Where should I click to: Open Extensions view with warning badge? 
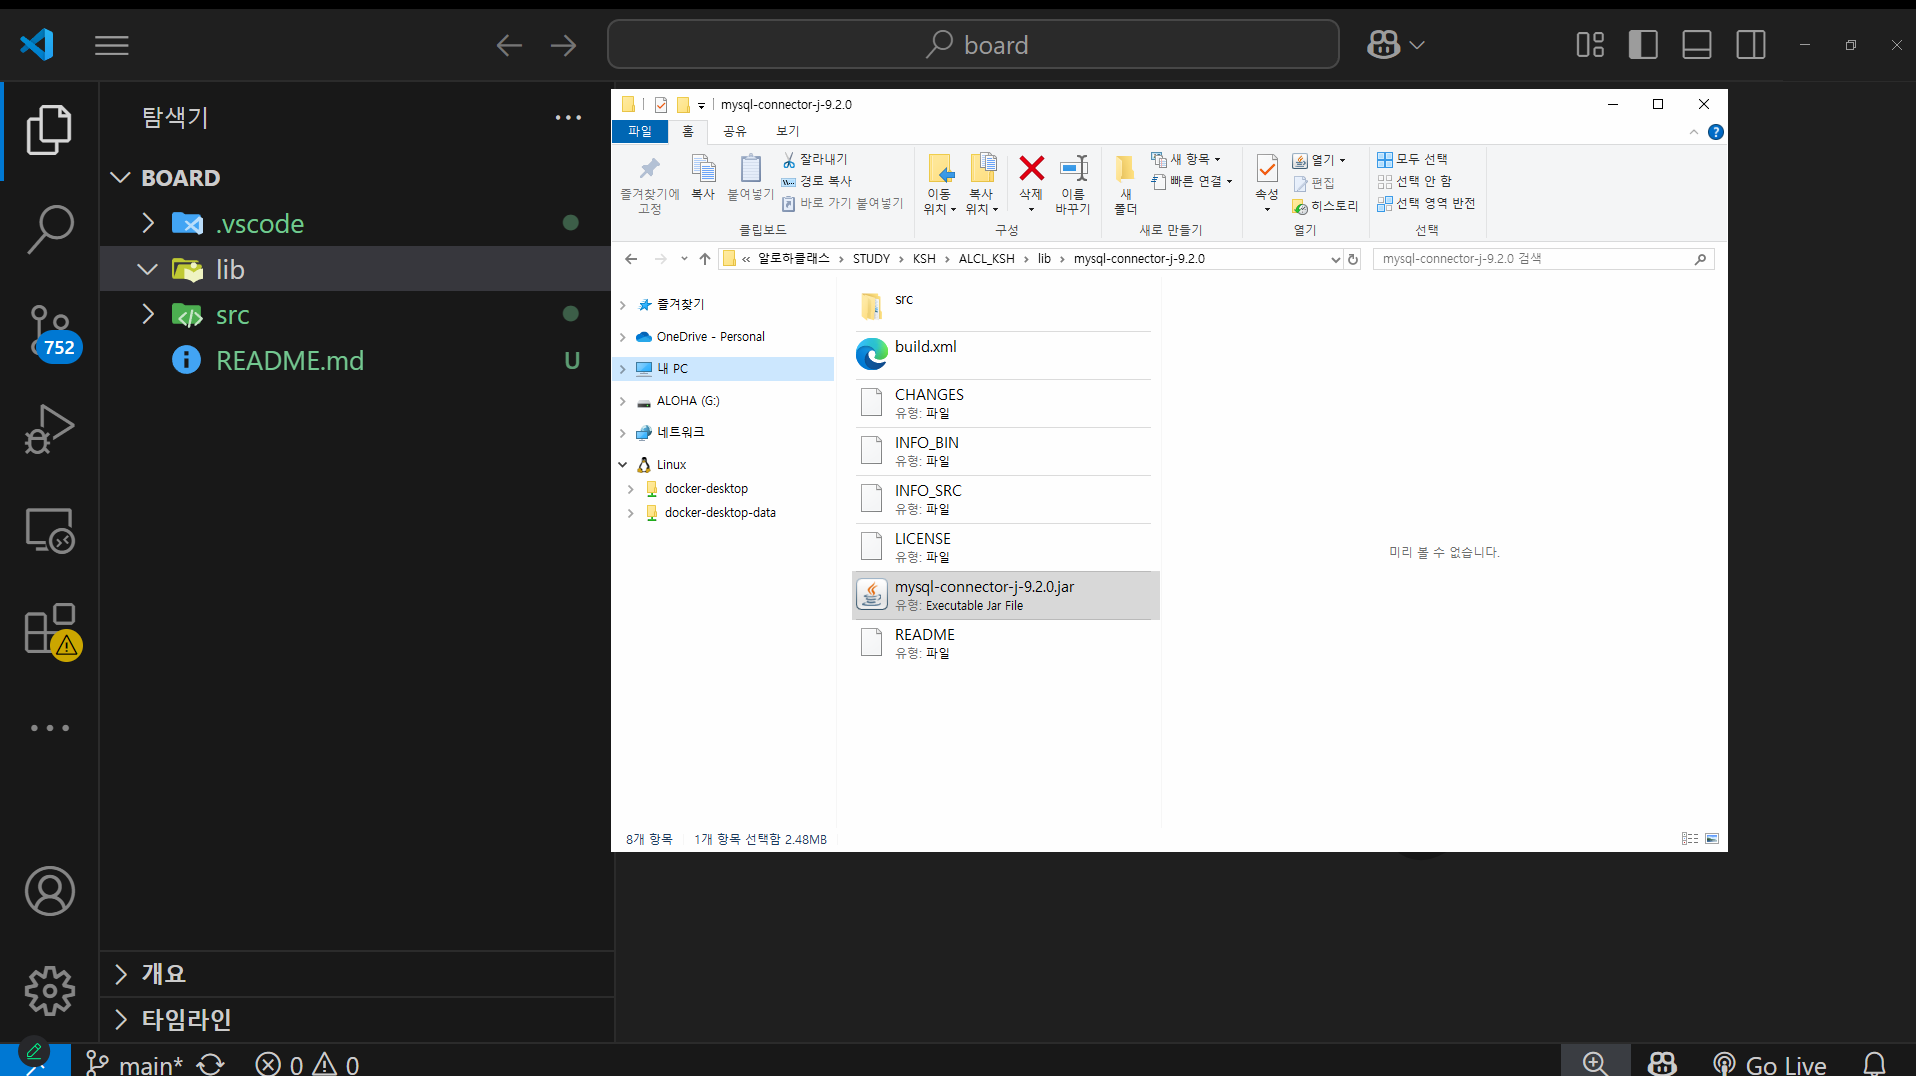click(51, 630)
